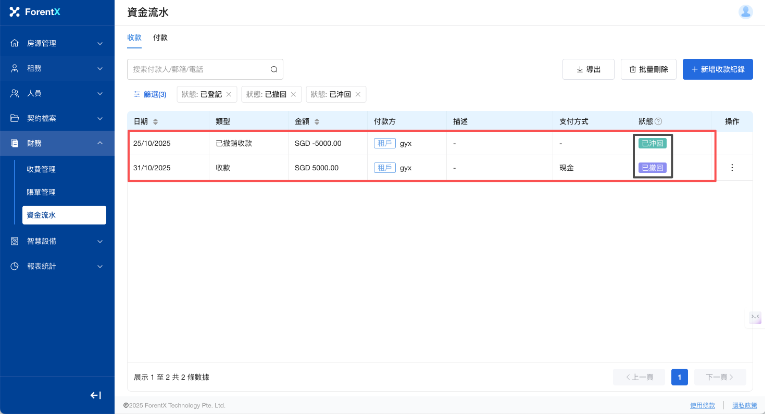The image size is (765, 414).
Task: Switch to the 付款 tab
Action: 160,37
